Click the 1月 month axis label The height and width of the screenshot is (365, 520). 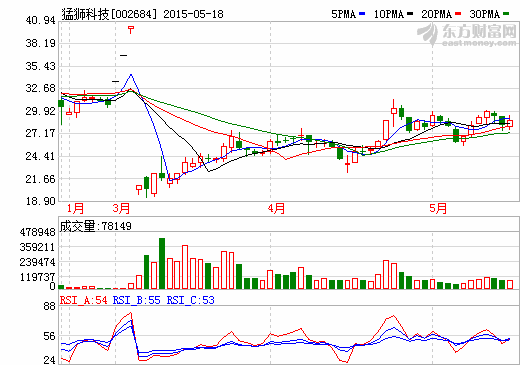75,209
